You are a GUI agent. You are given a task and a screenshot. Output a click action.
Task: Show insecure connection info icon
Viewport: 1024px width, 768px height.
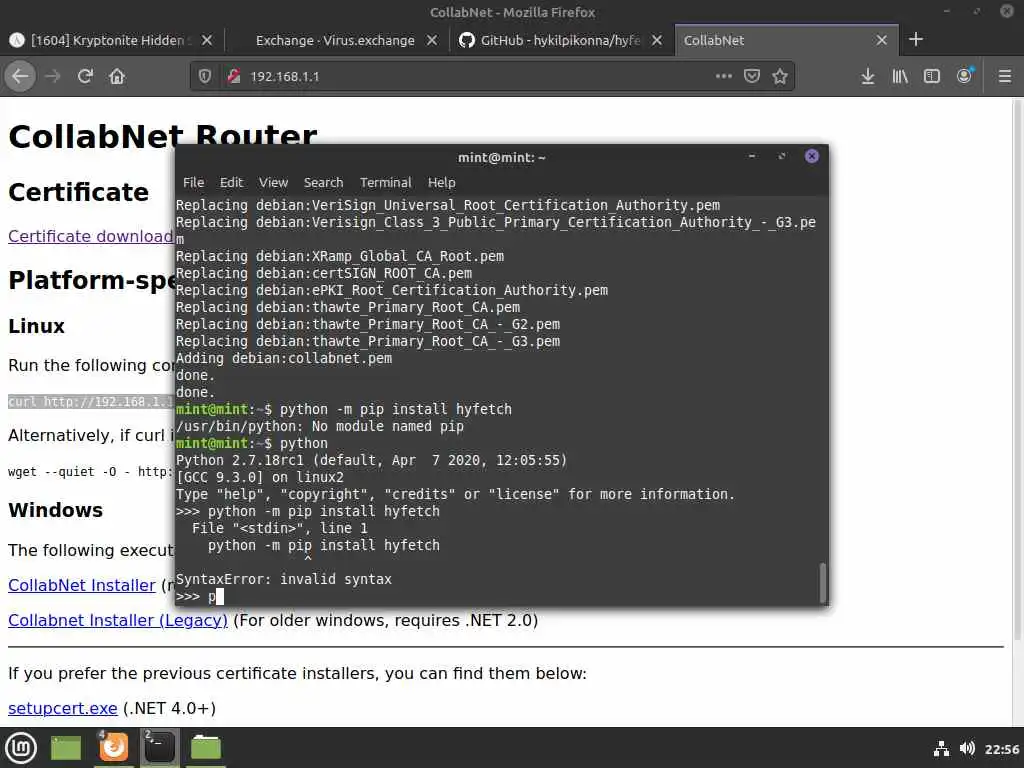point(234,76)
